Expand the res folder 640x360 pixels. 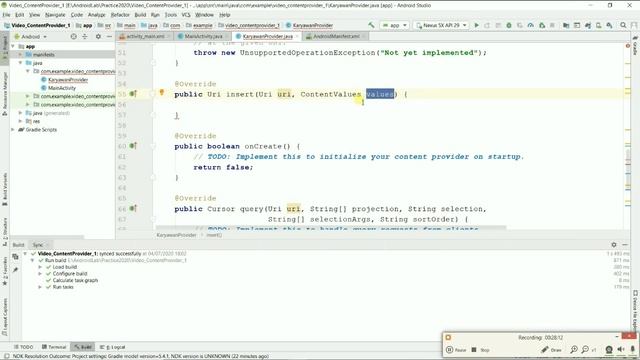20,121
